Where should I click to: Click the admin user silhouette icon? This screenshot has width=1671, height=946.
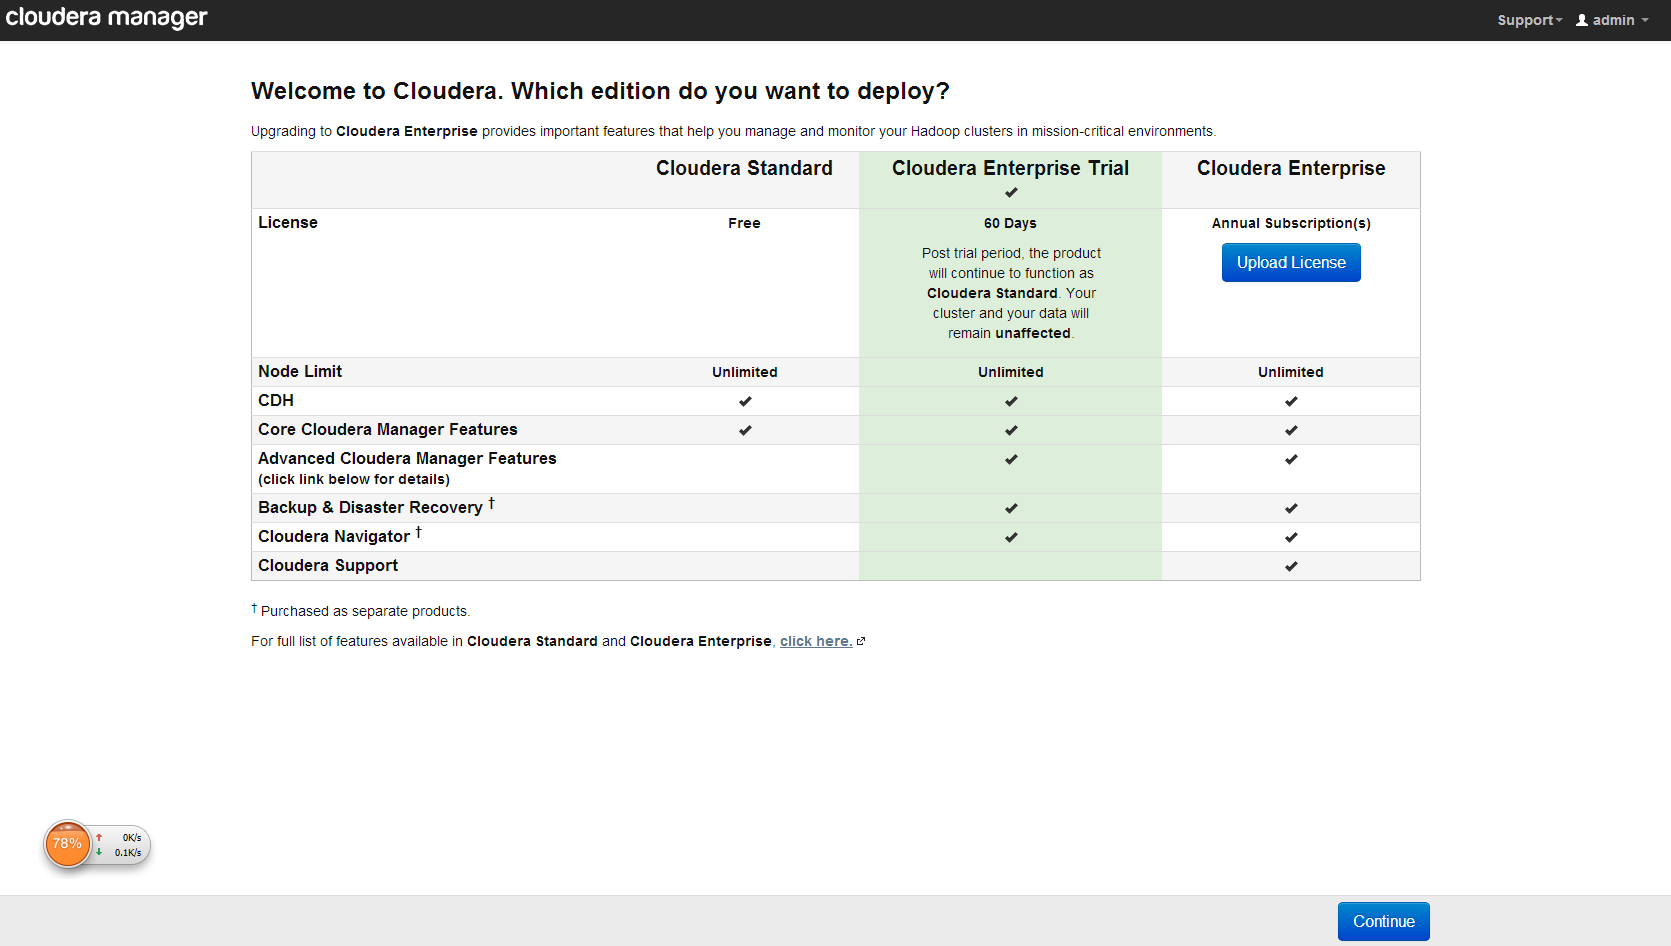[1582, 20]
